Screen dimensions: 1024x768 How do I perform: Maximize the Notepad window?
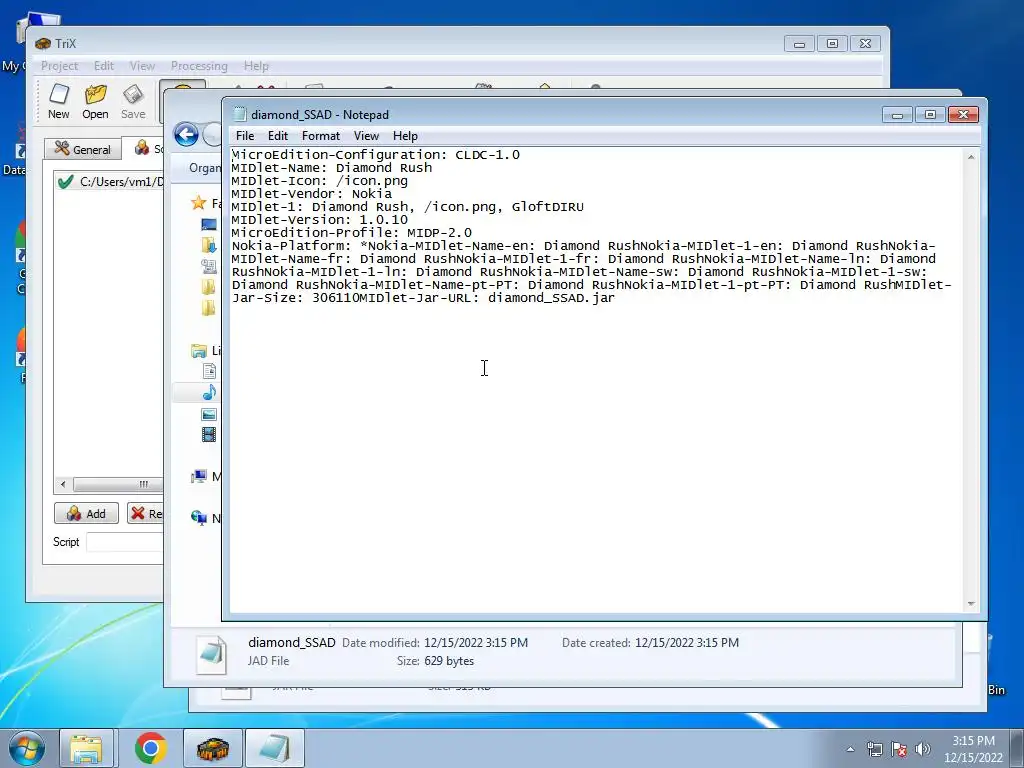pyautogui.click(x=930, y=115)
